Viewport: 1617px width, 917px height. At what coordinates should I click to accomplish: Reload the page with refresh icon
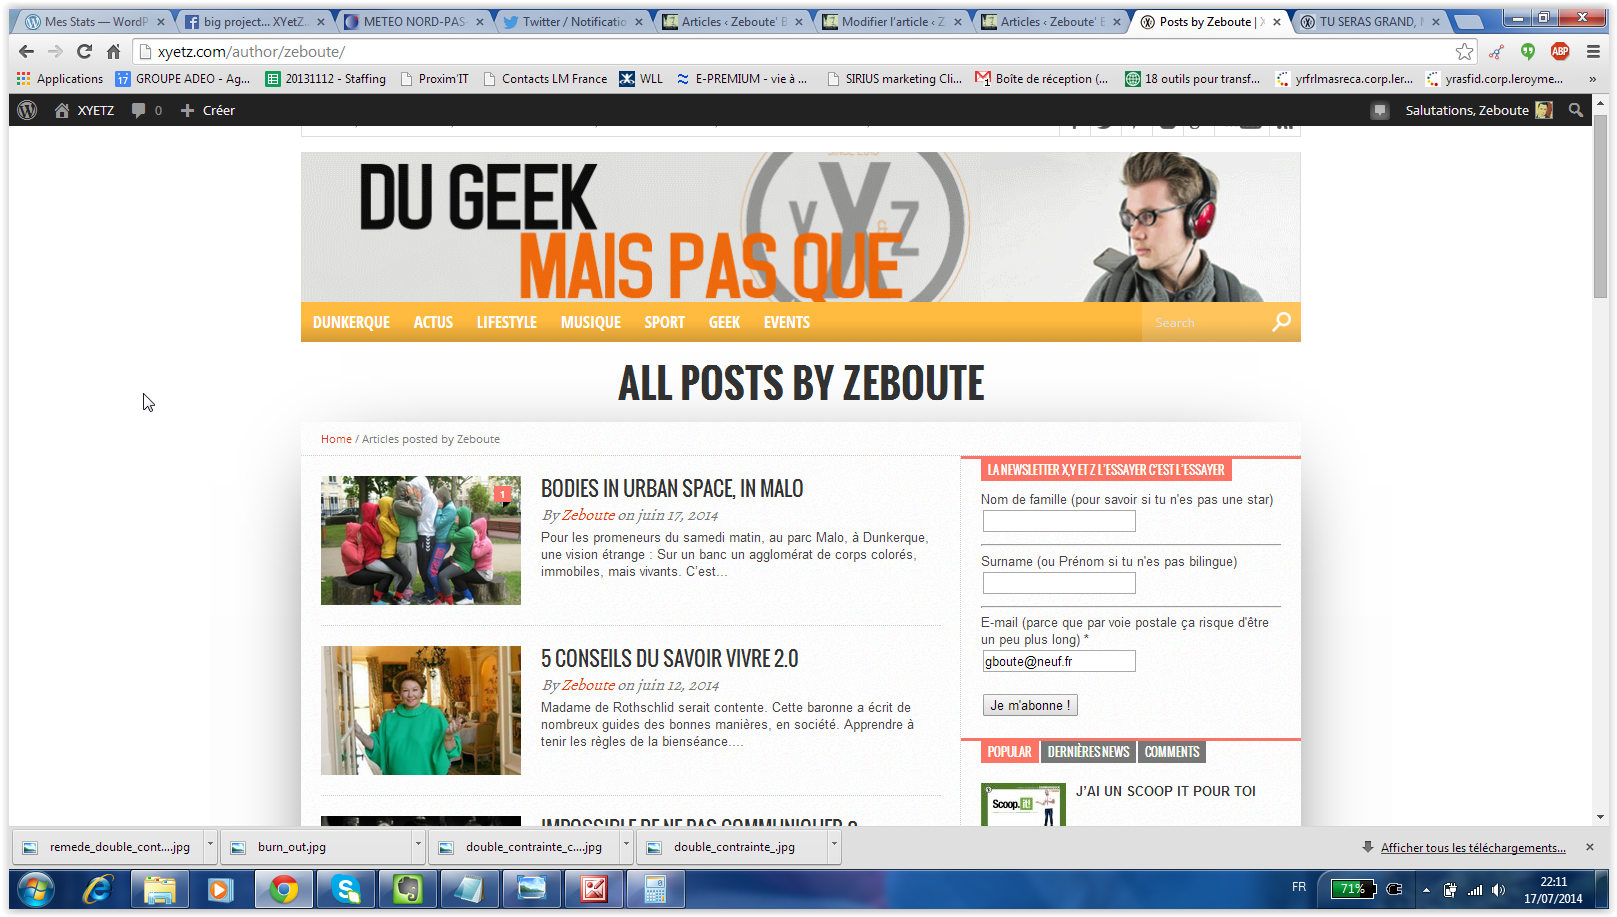[x=84, y=51]
